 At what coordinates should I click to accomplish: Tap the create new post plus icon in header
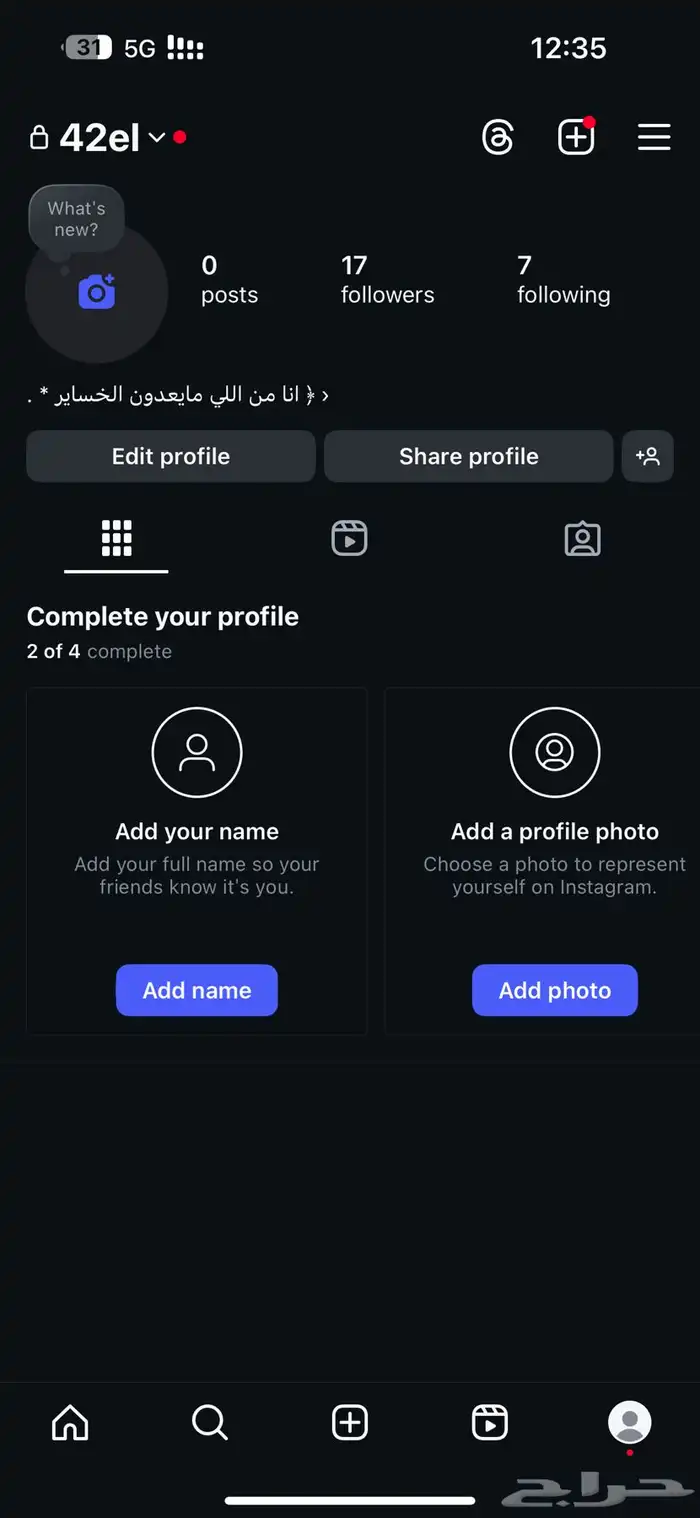point(575,138)
